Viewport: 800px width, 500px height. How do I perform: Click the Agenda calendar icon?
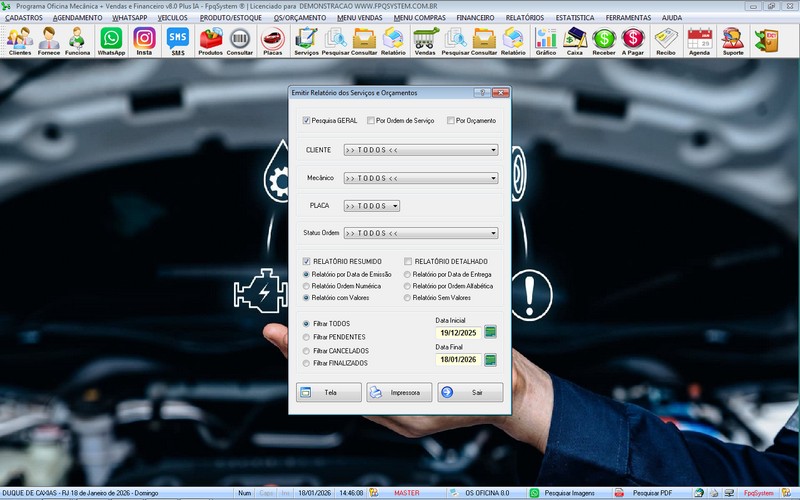pos(699,40)
